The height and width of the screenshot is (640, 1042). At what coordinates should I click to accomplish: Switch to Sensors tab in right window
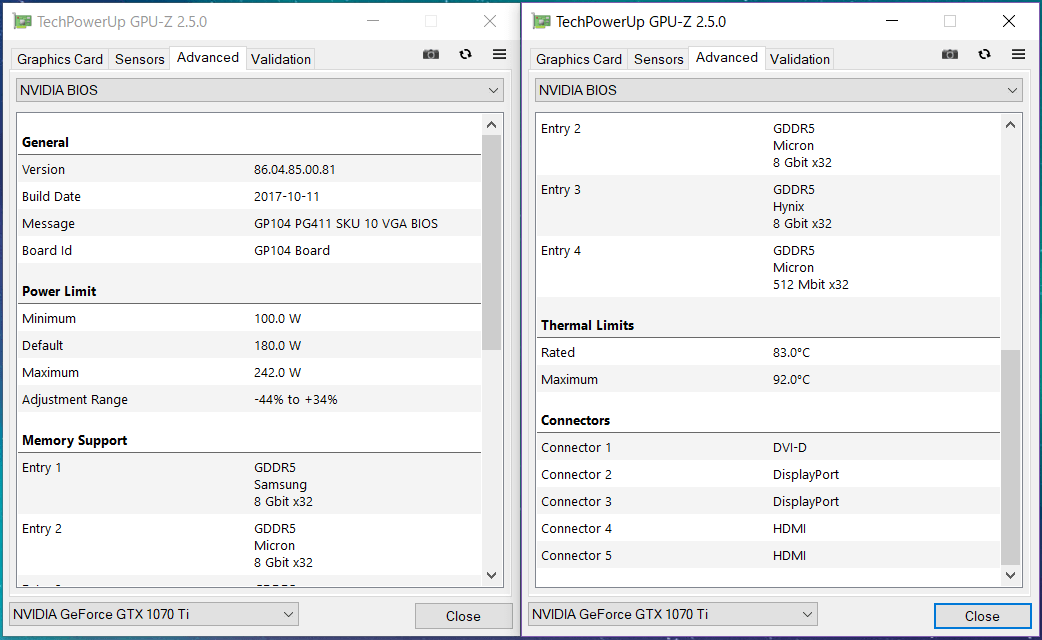[x=659, y=59]
